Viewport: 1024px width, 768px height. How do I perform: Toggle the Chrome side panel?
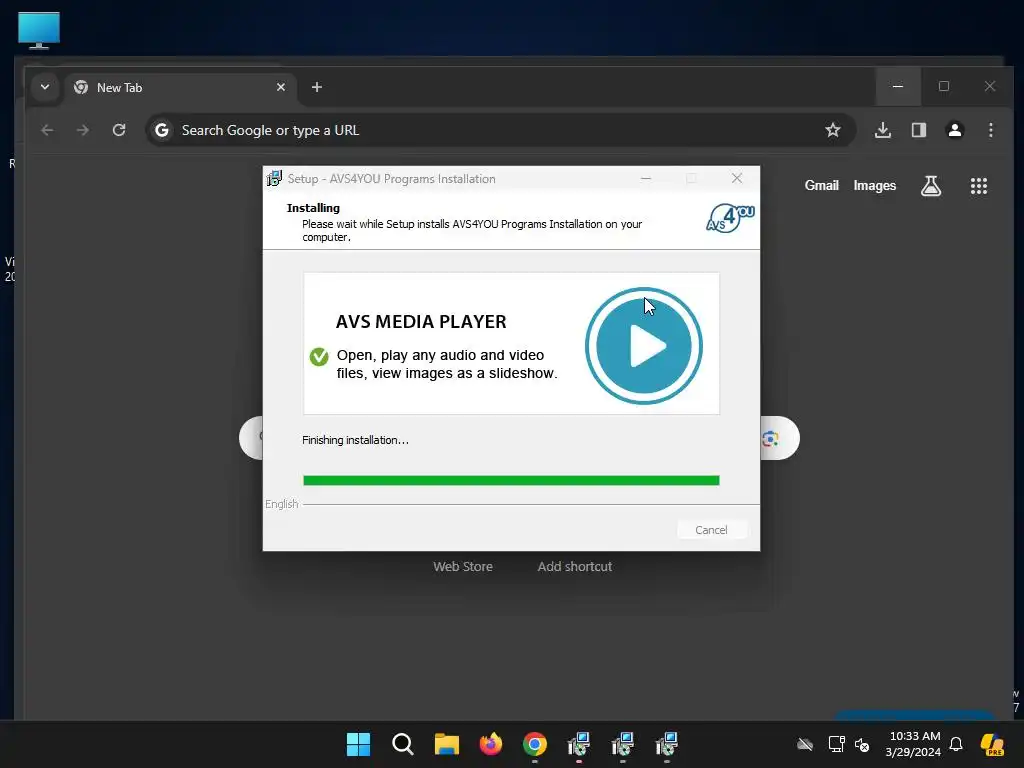[x=919, y=130]
